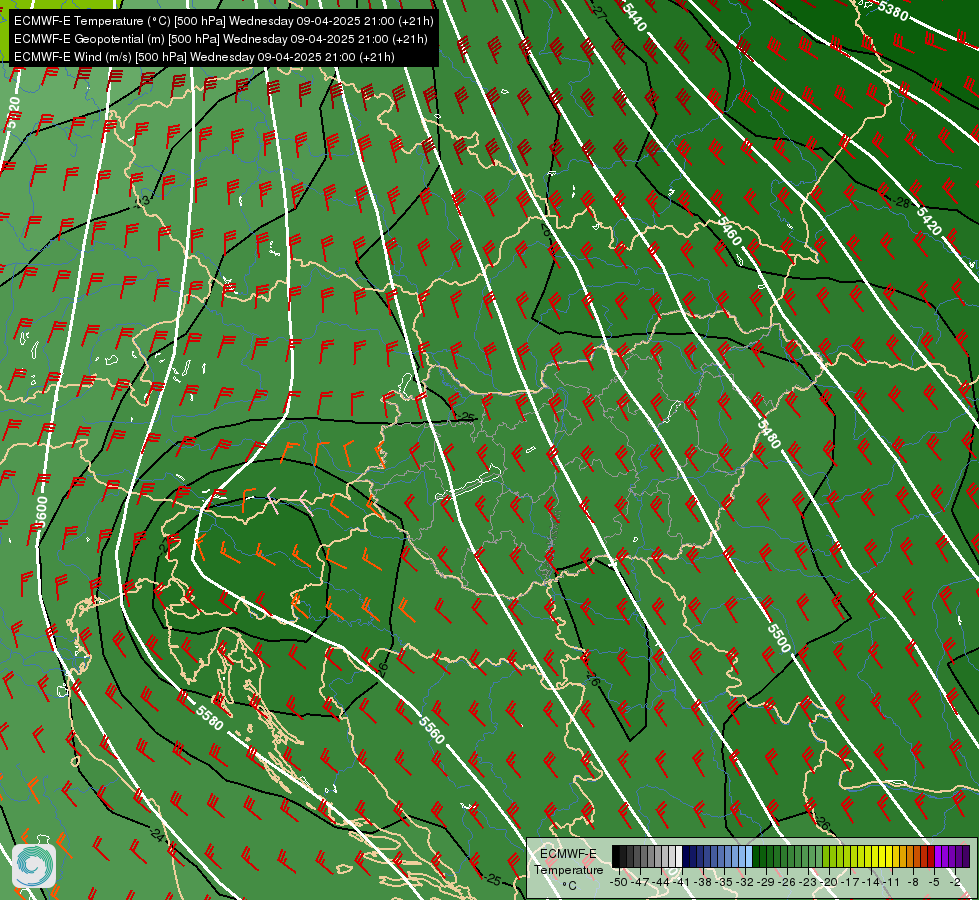Click the -41 legend tick label
979x900 pixels.
681,883
